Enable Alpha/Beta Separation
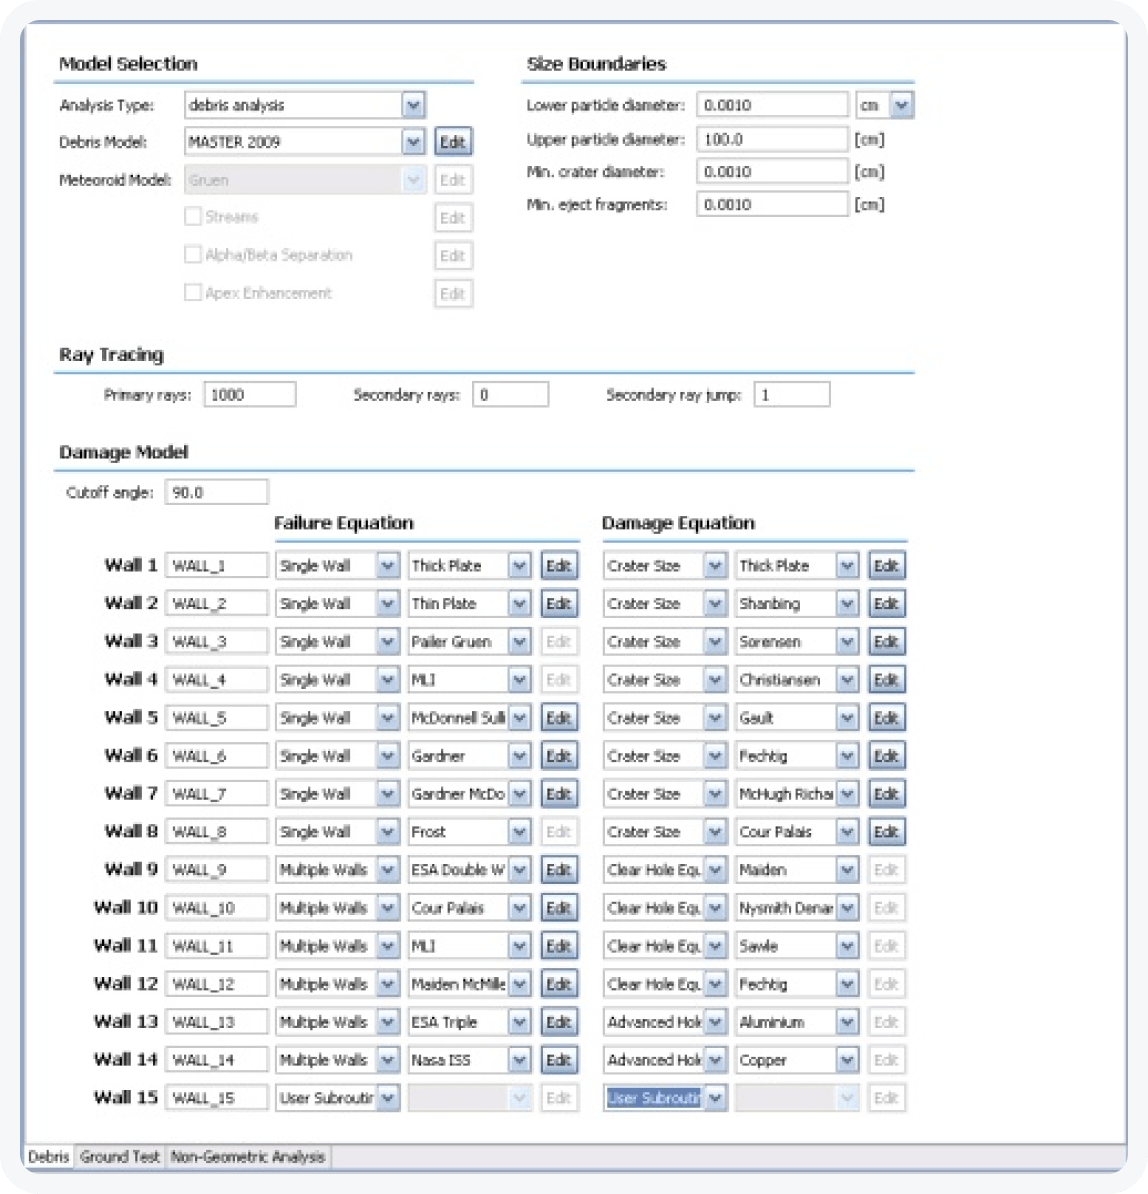This screenshot has width=1148, height=1194. (x=193, y=254)
